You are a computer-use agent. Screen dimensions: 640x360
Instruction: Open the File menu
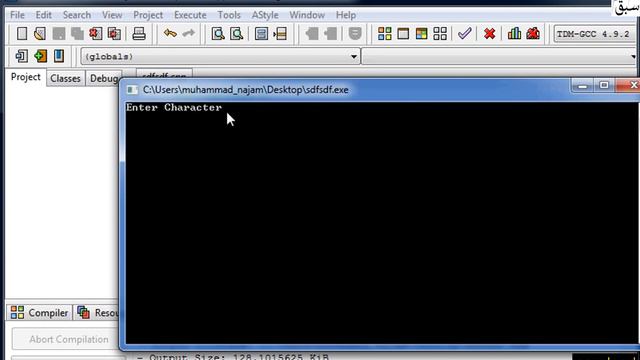point(18,15)
